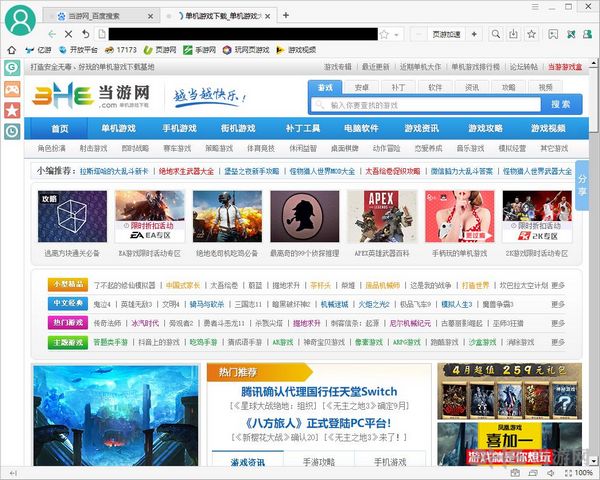
Task: Open the browser menu hamburger icon
Action: tap(535, 7)
